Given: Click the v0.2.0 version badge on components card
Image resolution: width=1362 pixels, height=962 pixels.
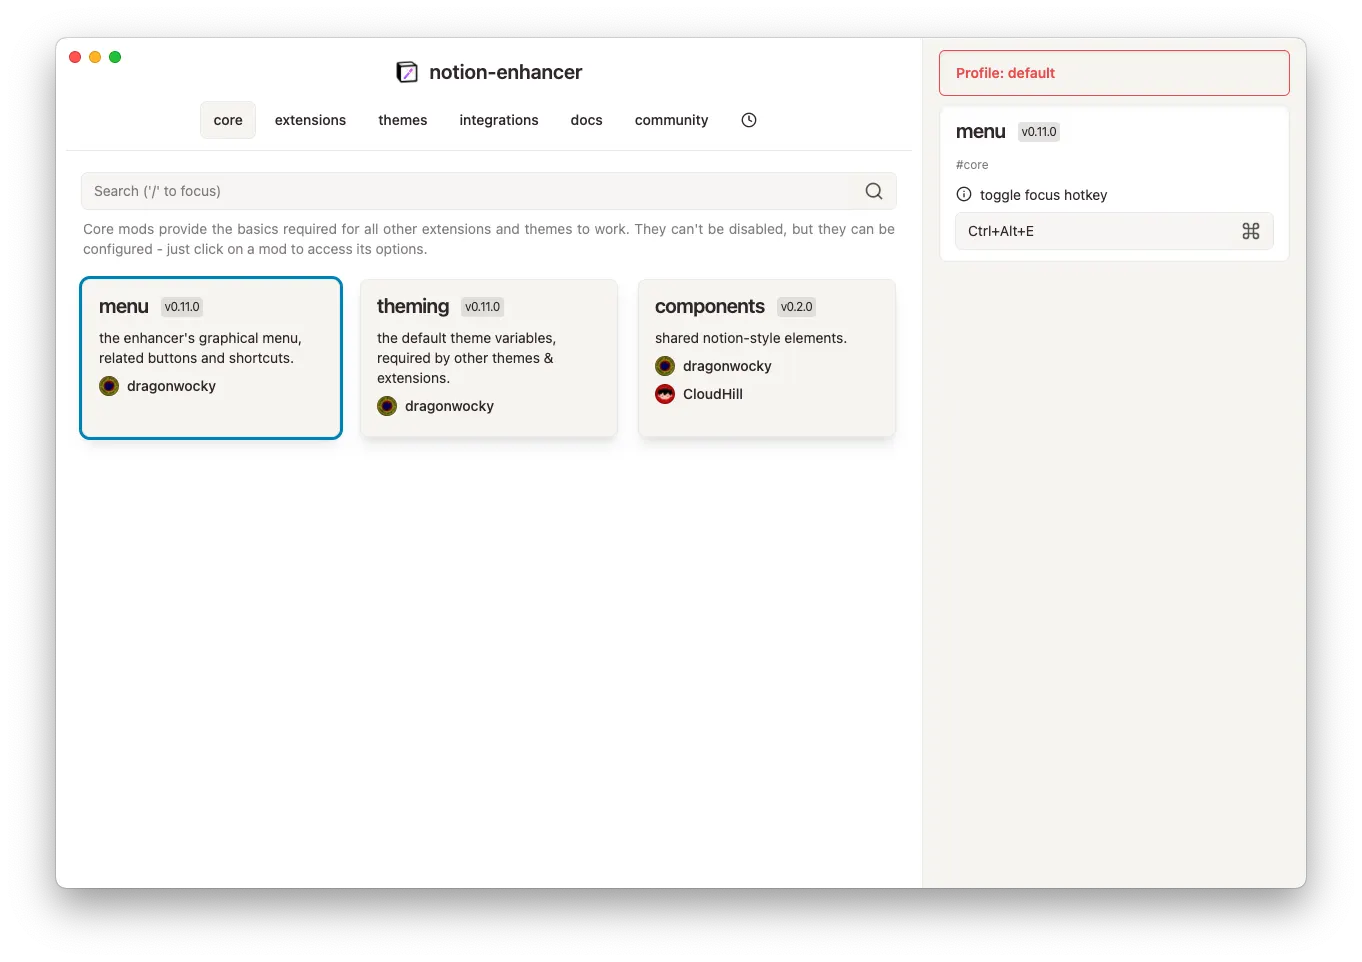Looking at the screenshot, I should click(x=797, y=307).
